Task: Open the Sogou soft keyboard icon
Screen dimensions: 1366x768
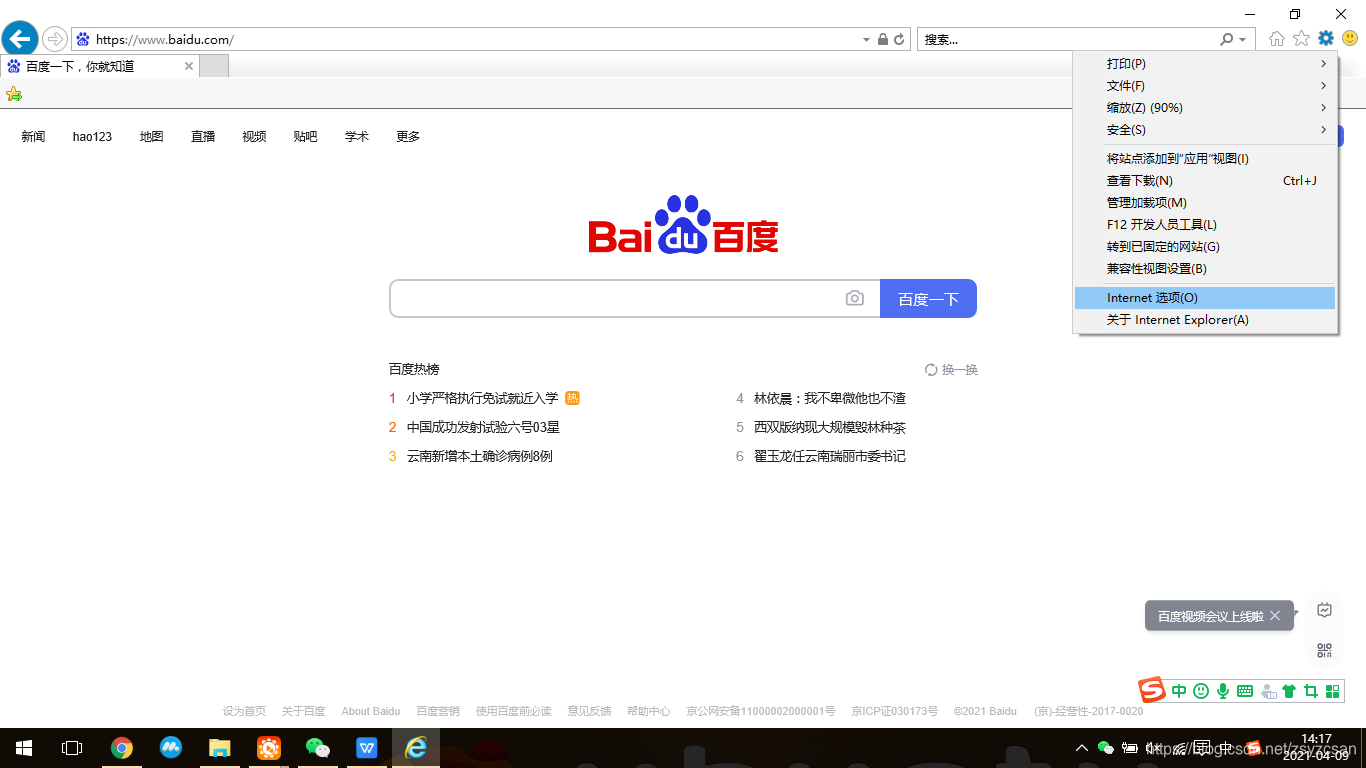Action: click(1245, 691)
